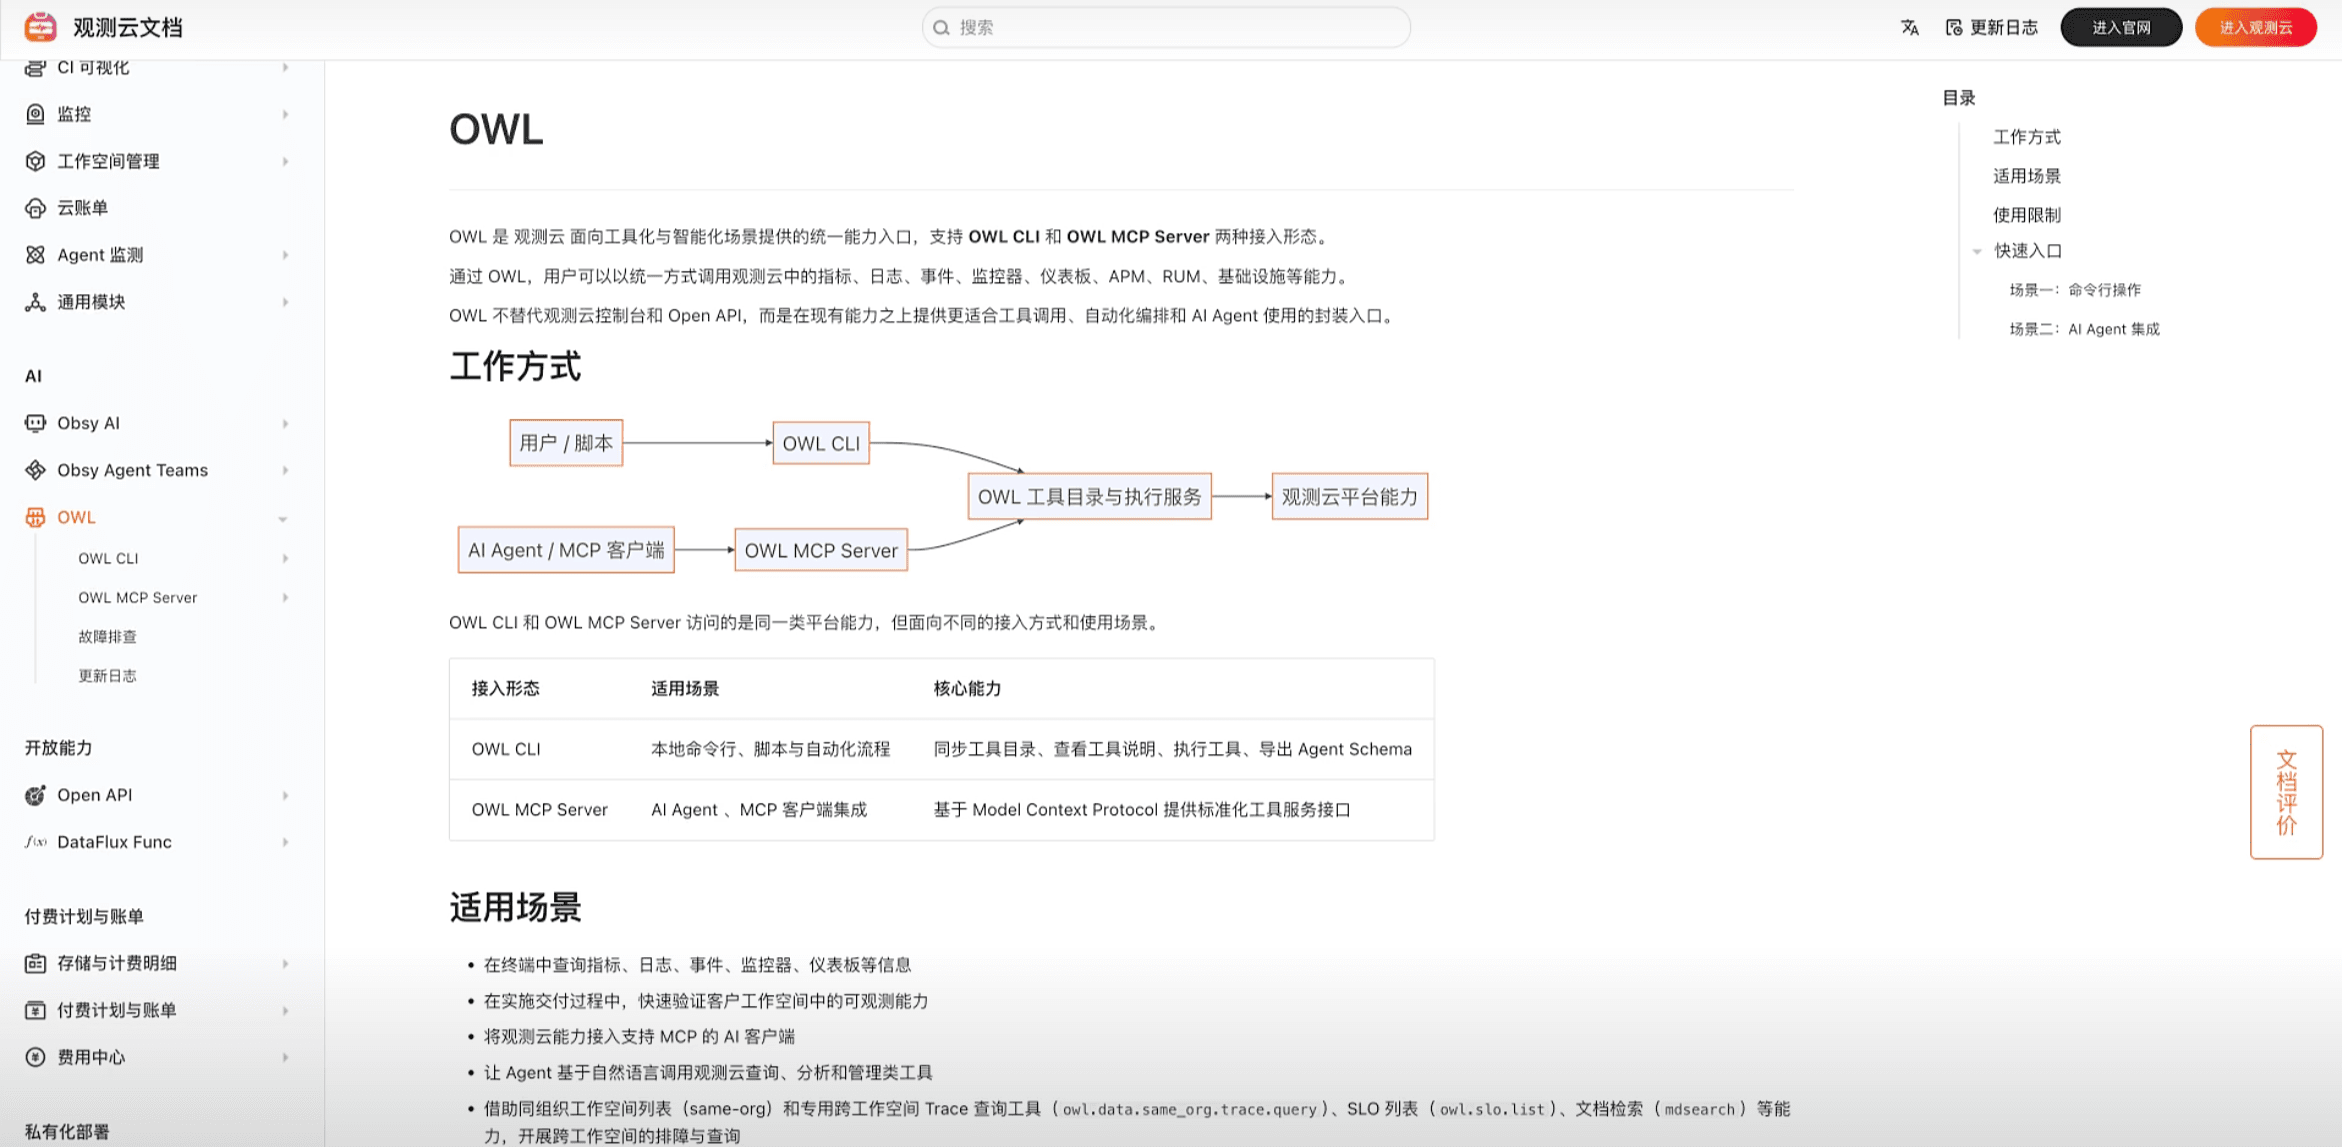Click the Obsy AI icon

[35, 423]
